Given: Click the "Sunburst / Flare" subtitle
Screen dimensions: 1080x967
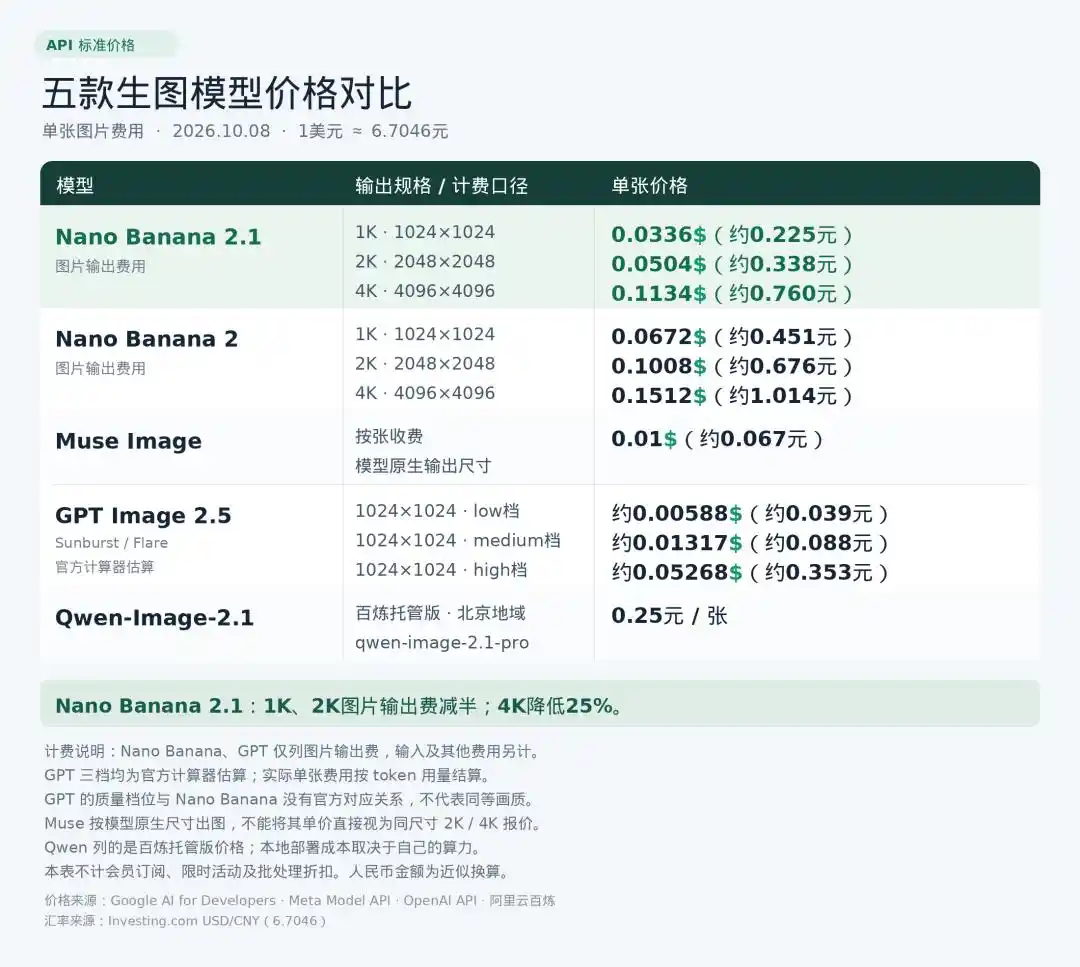Looking at the screenshot, I should [112, 543].
